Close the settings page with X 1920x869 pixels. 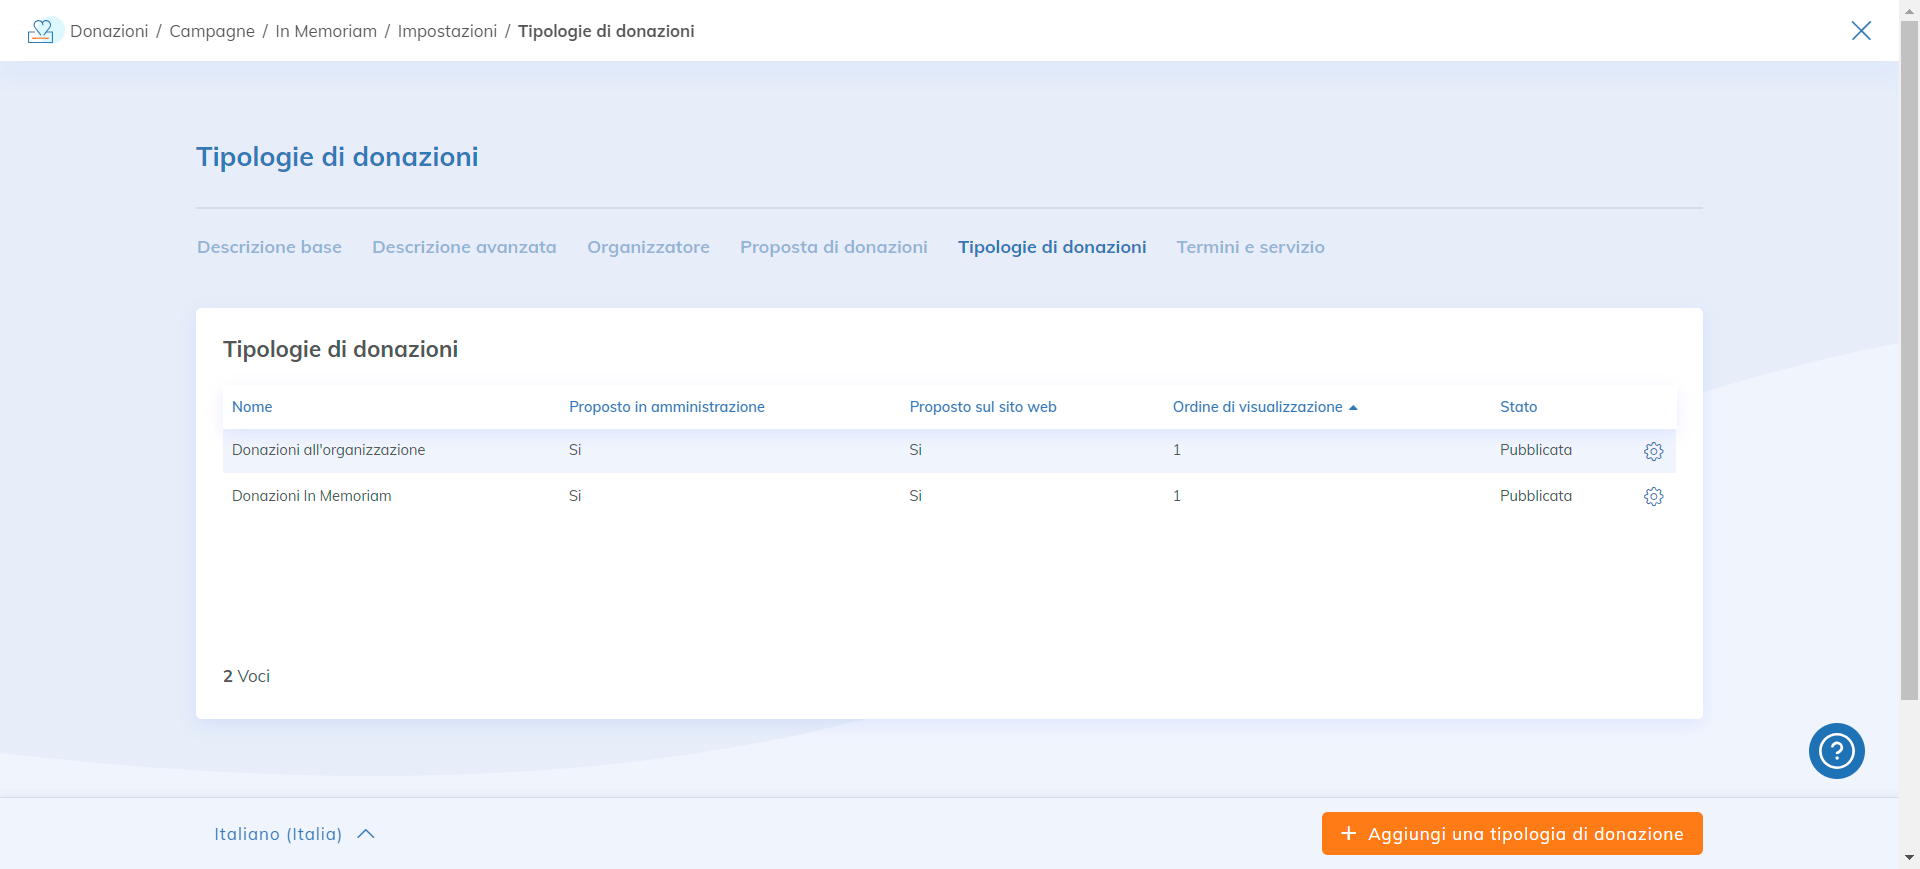[x=1860, y=31]
